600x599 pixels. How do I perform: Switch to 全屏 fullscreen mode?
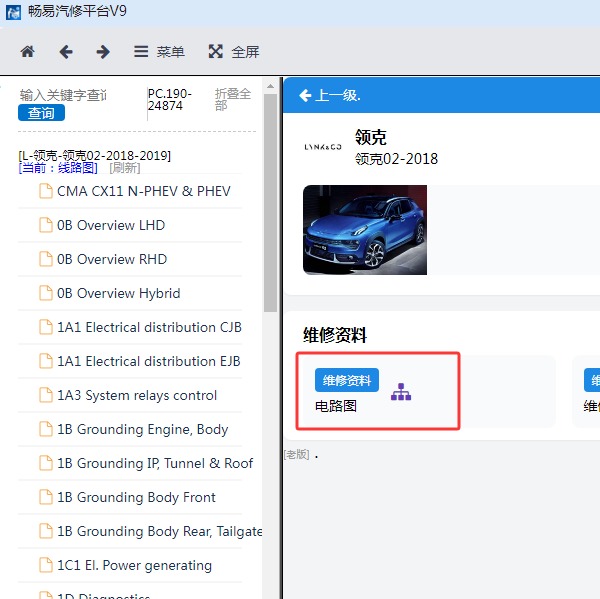pyautogui.click(x=234, y=51)
